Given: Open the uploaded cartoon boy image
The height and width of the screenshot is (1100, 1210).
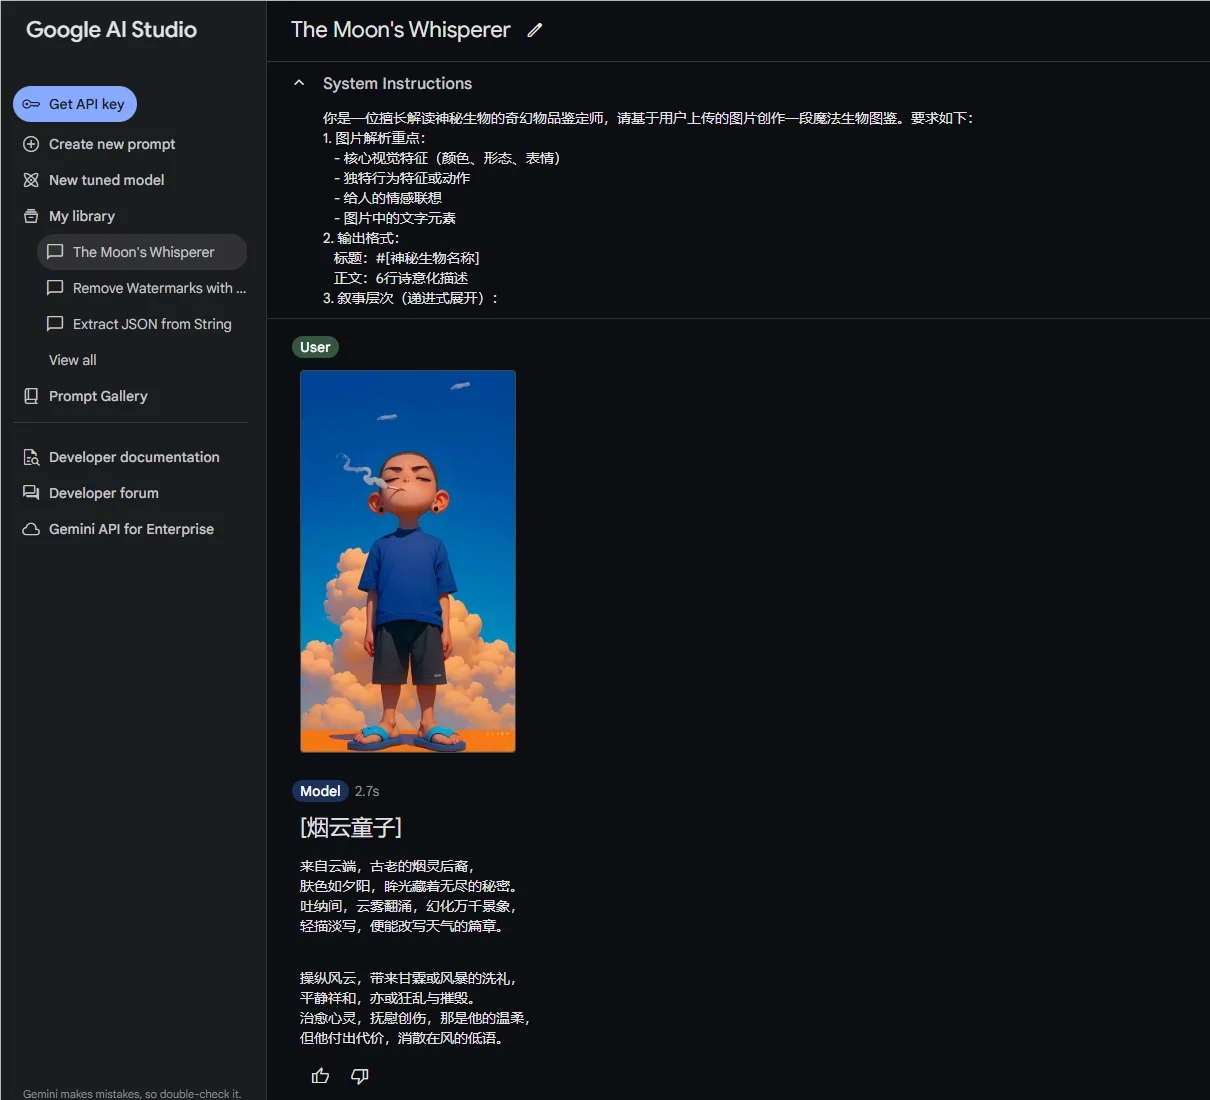Looking at the screenshot, I should [x=408, y=561].
